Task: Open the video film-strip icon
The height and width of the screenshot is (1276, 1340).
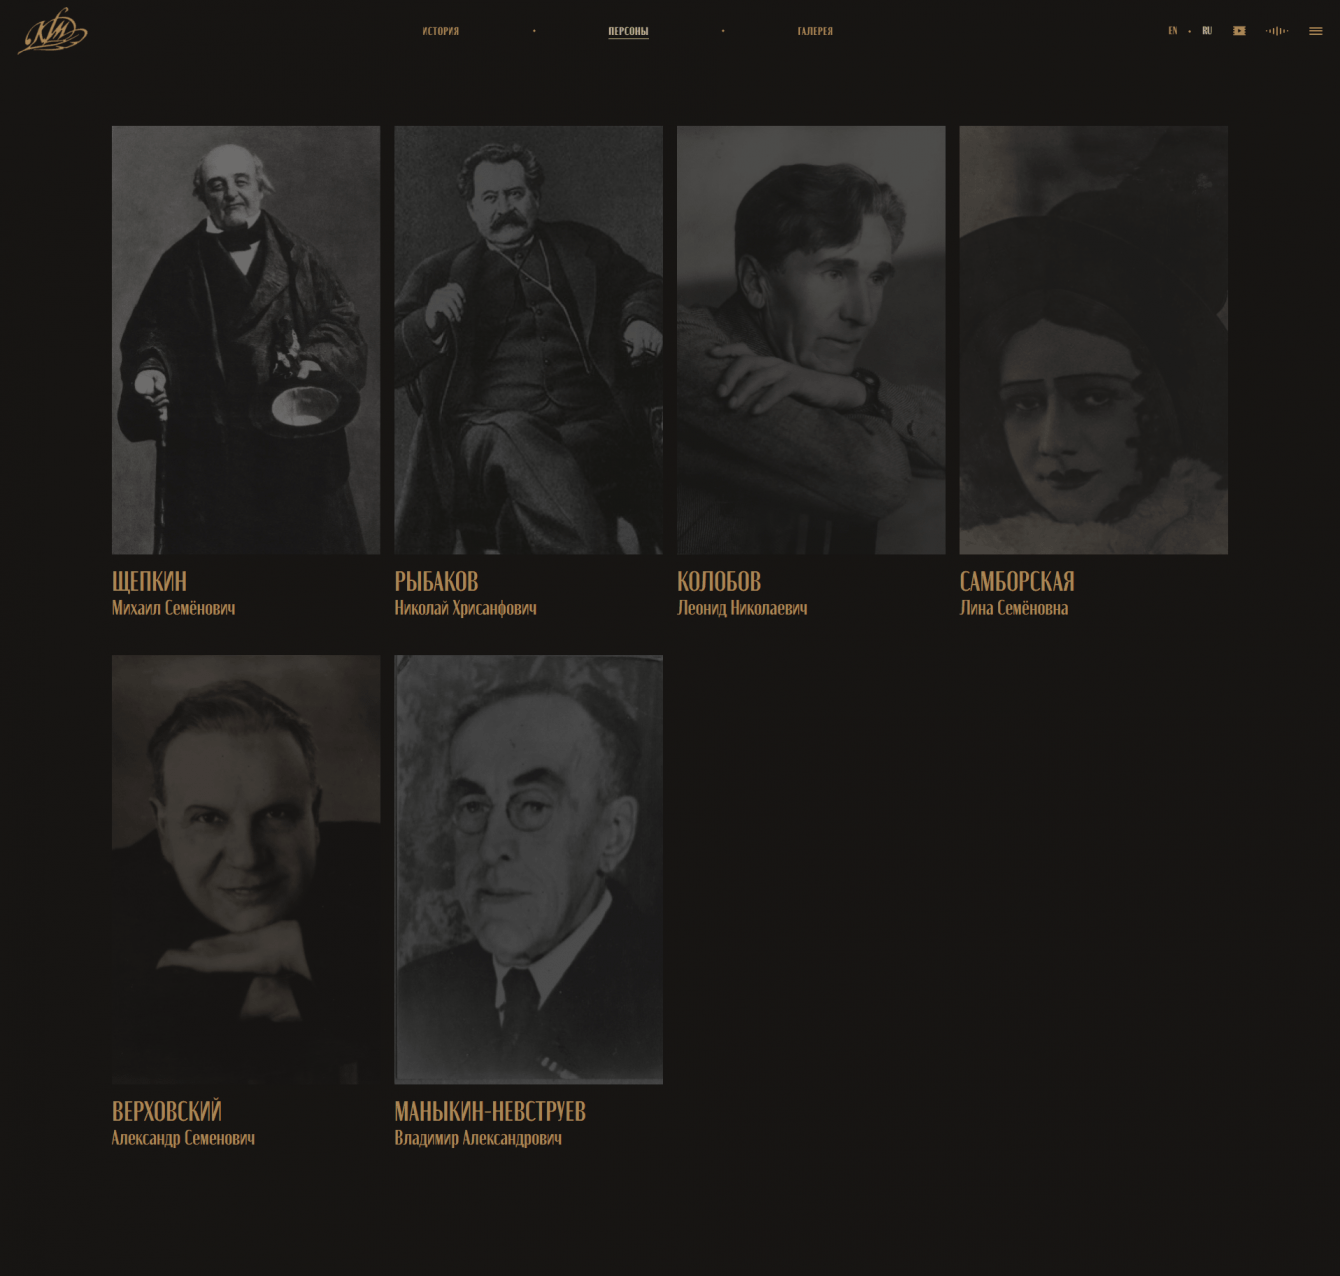Action: coord(1239,31)
